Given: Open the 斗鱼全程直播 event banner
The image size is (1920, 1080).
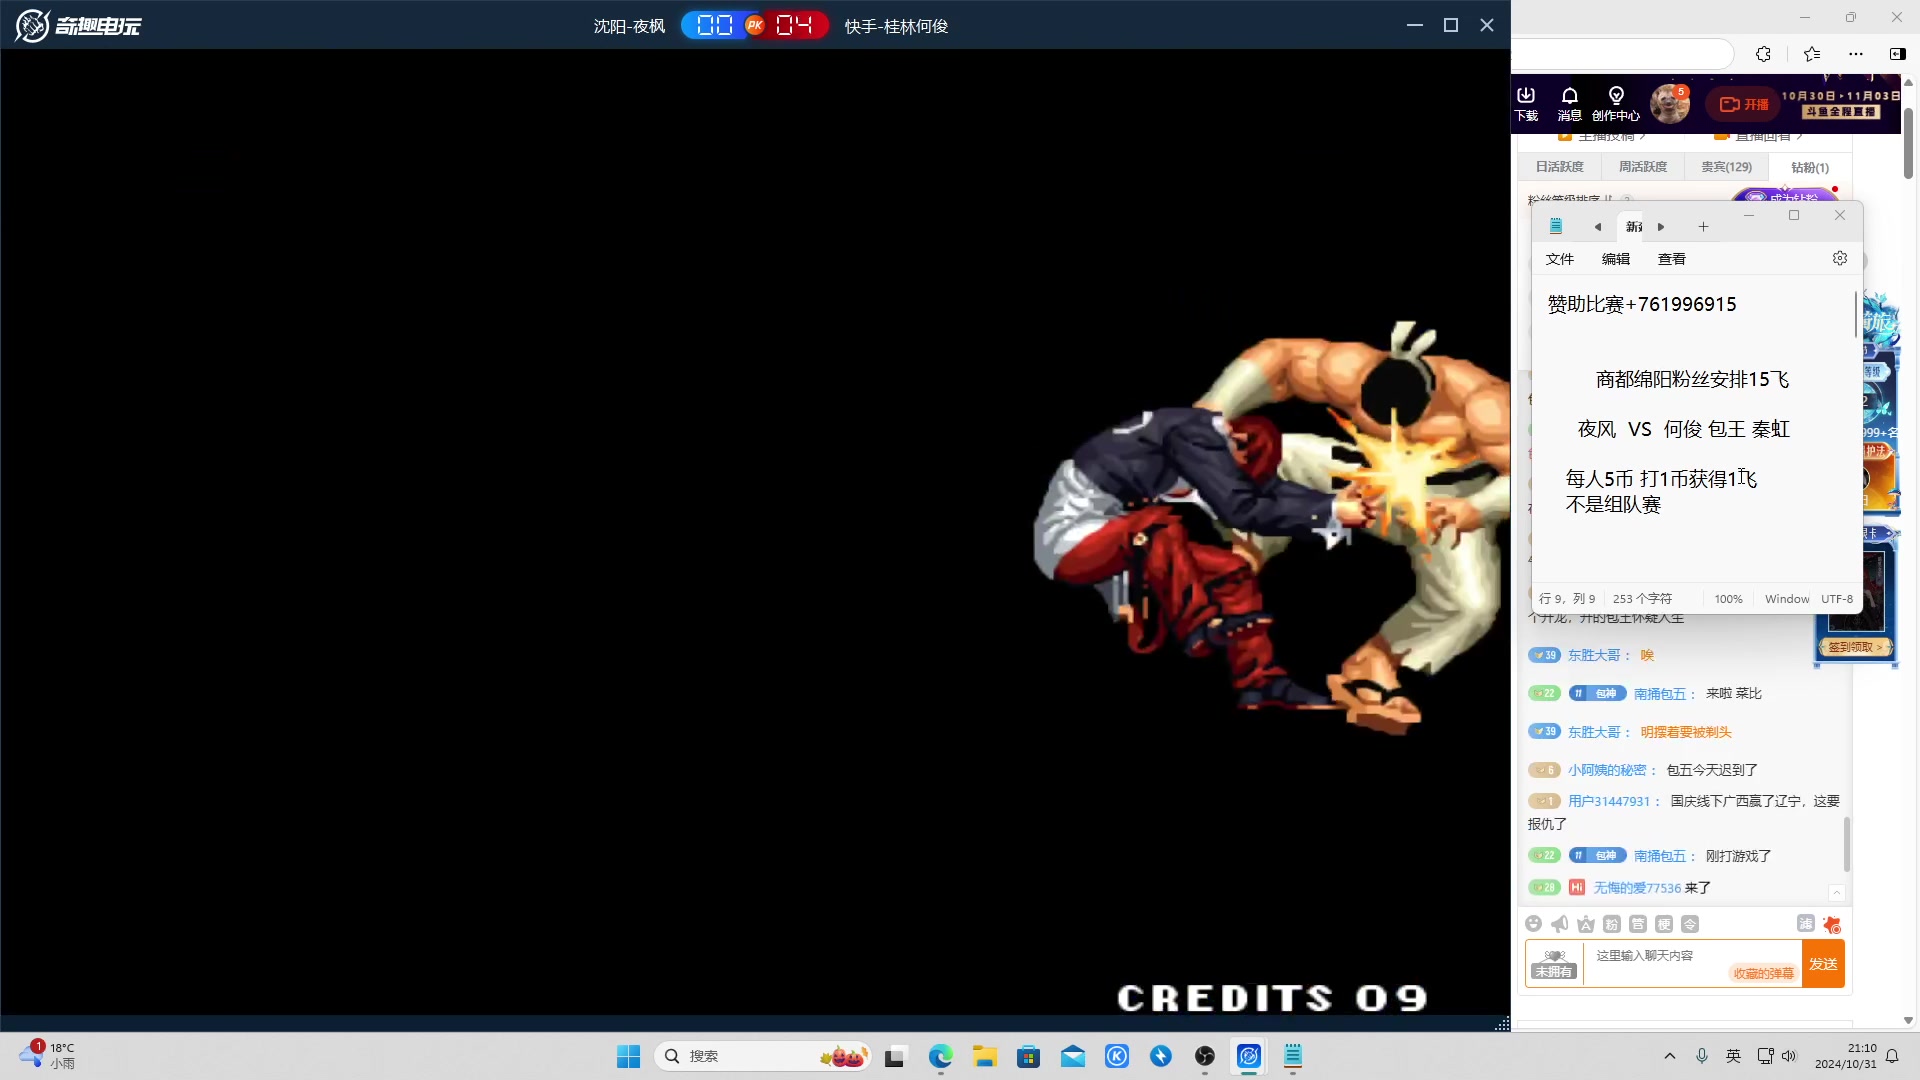Looking at the screenshot, I should (1840, 104).
